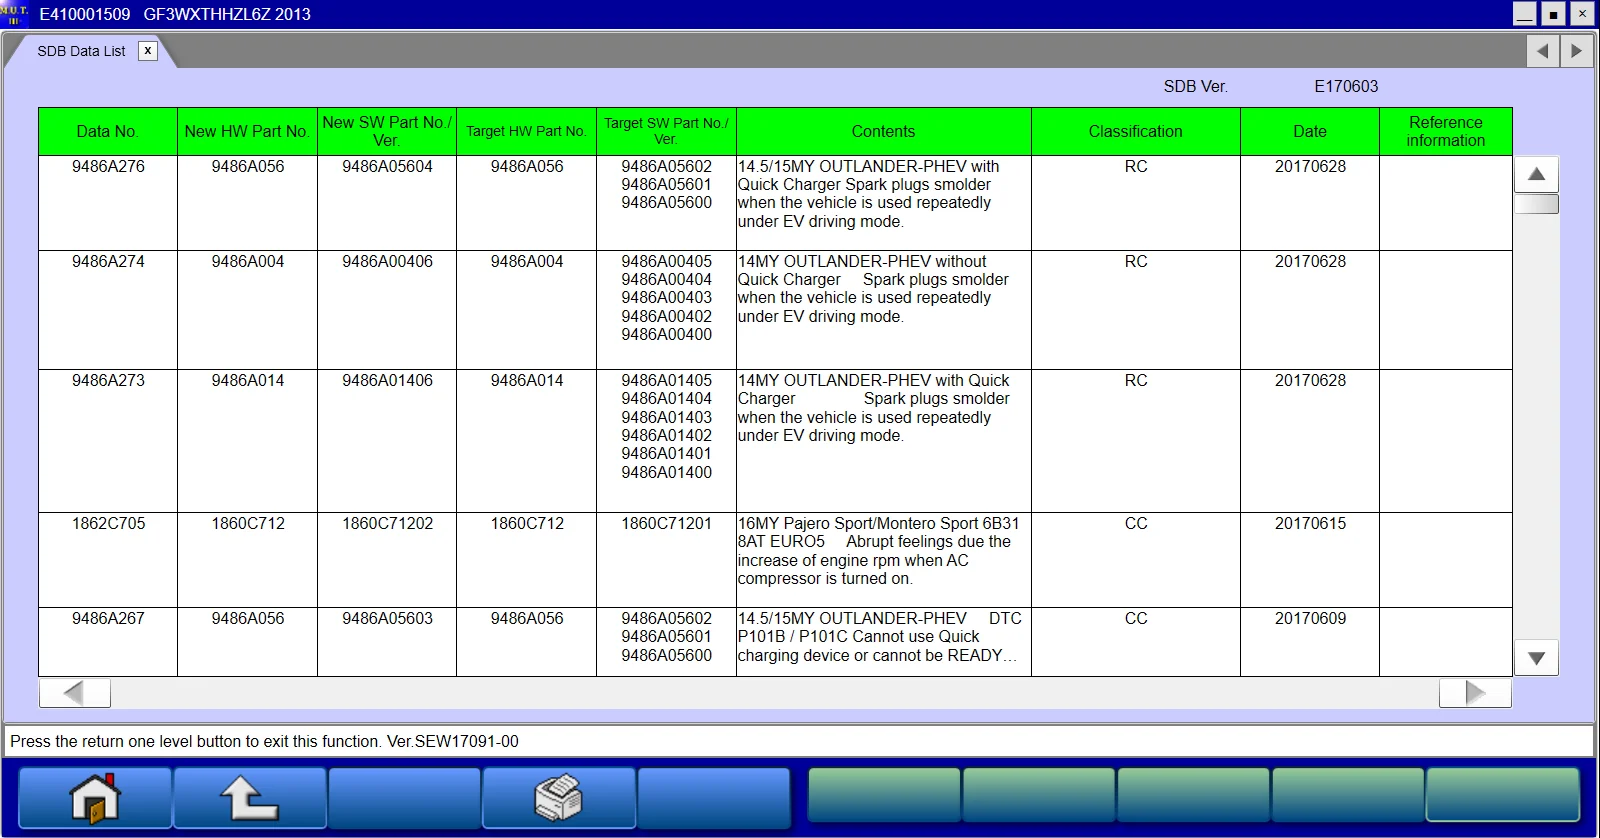Minimize the application window
This screenshot has height=838, width=1600.
1524,14
